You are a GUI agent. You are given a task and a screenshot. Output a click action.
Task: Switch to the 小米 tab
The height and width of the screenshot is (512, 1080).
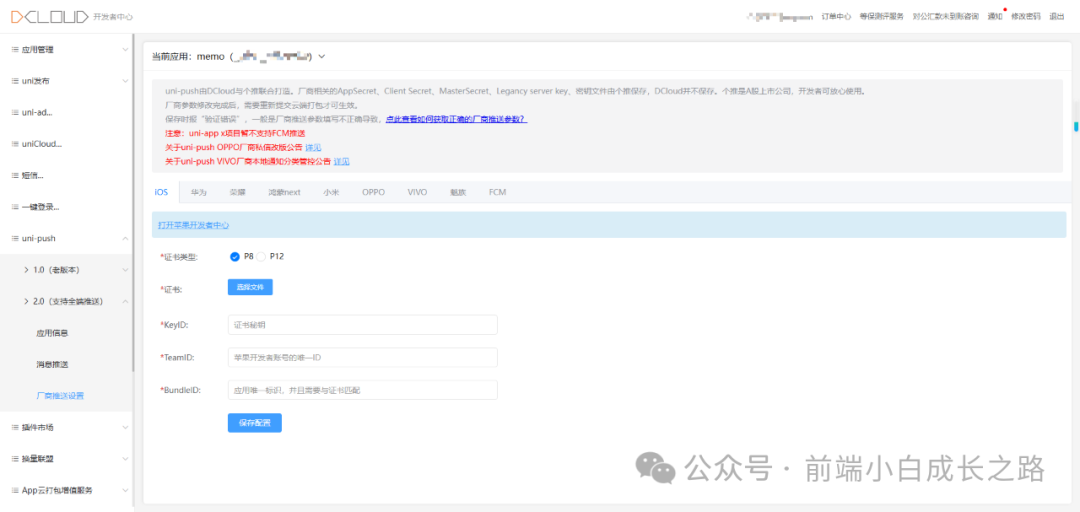[331, 192]
